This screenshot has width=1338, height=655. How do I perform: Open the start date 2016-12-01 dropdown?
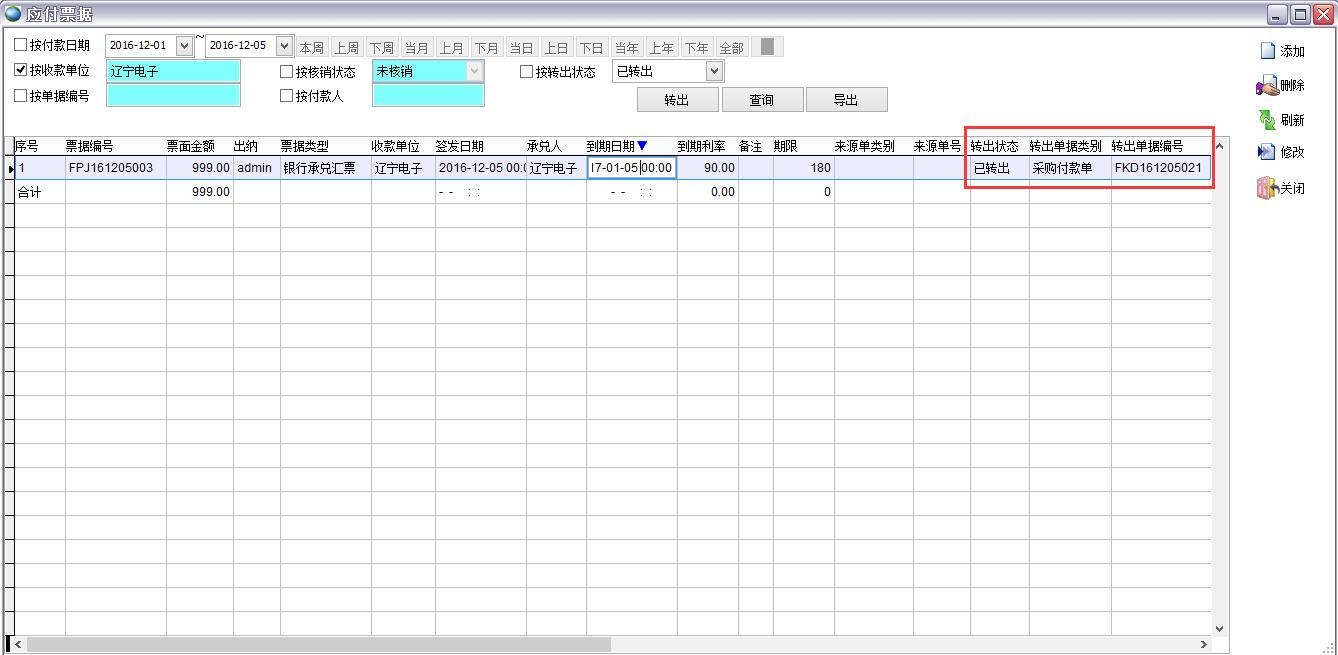[184, 46]
